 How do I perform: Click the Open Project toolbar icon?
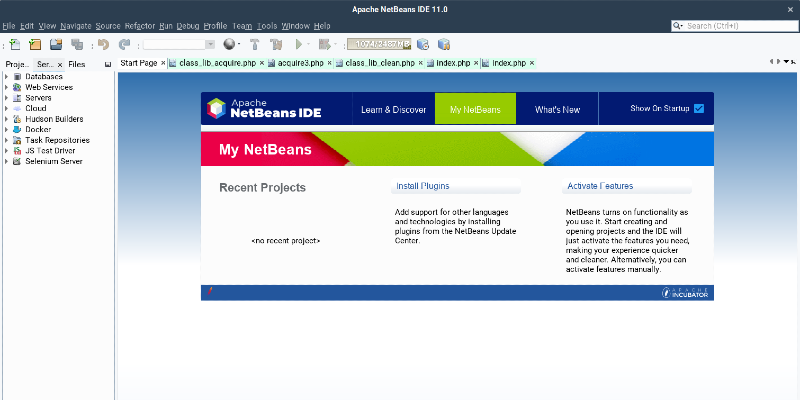(x=56, y=44)
